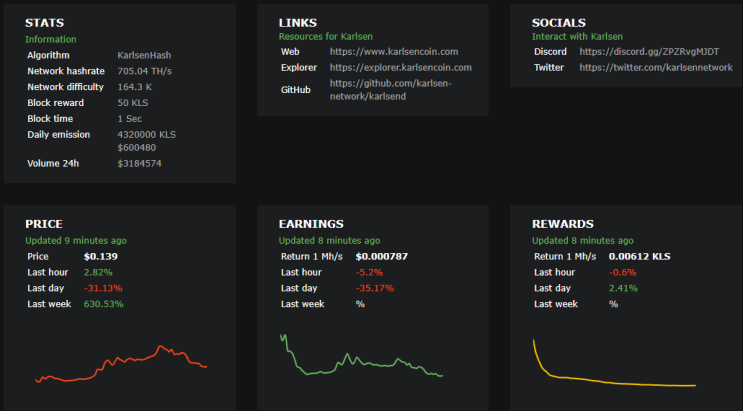Click the PRICE panel heading
The width and height of the screenshot is (743, 411).
[44, 224]
